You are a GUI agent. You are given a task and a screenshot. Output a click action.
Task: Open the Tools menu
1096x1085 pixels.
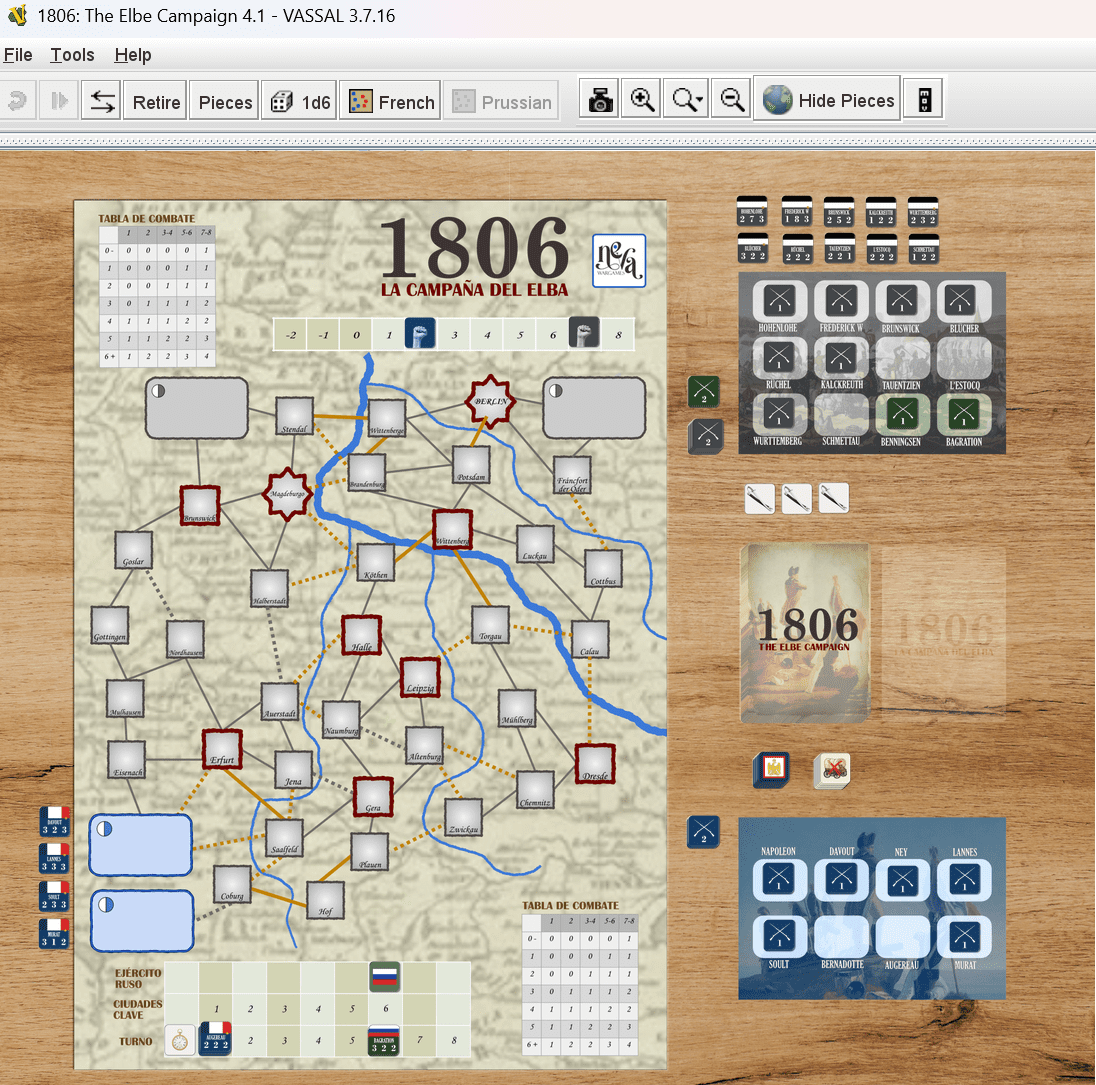point(73,55)
